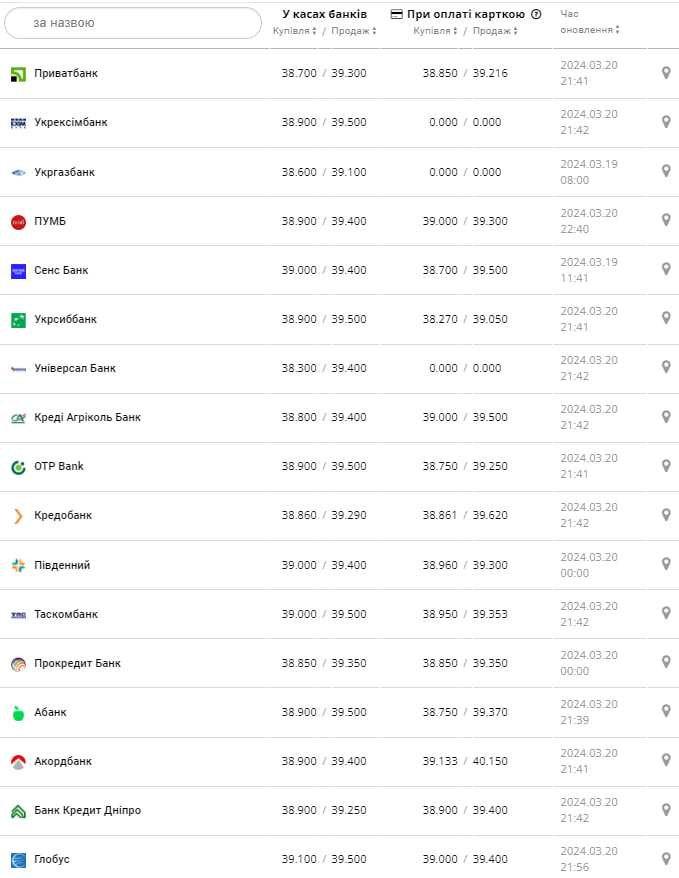The image size is (679, 878).
Task: Click the green Укрсиббанк logo
Action: (x=18, y=320)
